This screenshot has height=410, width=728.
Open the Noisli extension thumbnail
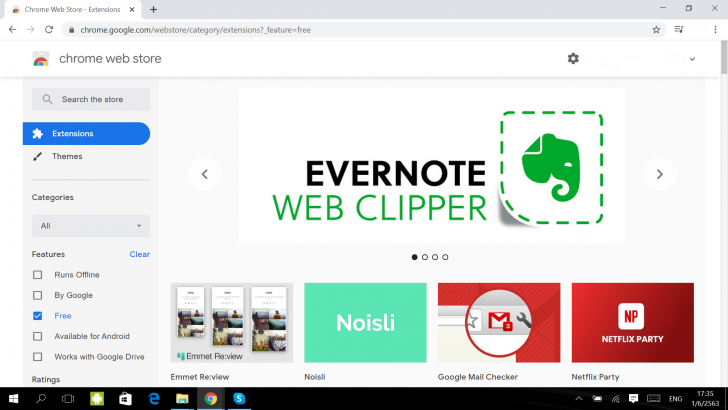coord(365,323)
